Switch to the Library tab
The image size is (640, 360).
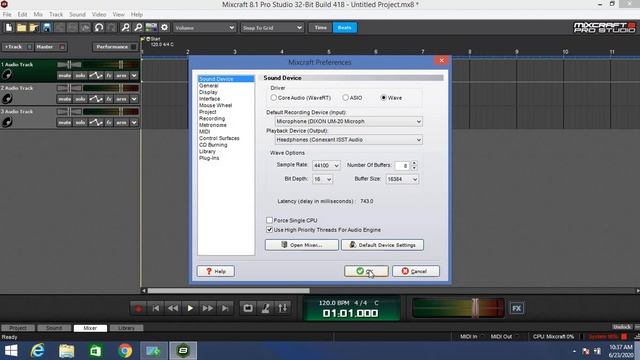126,328
